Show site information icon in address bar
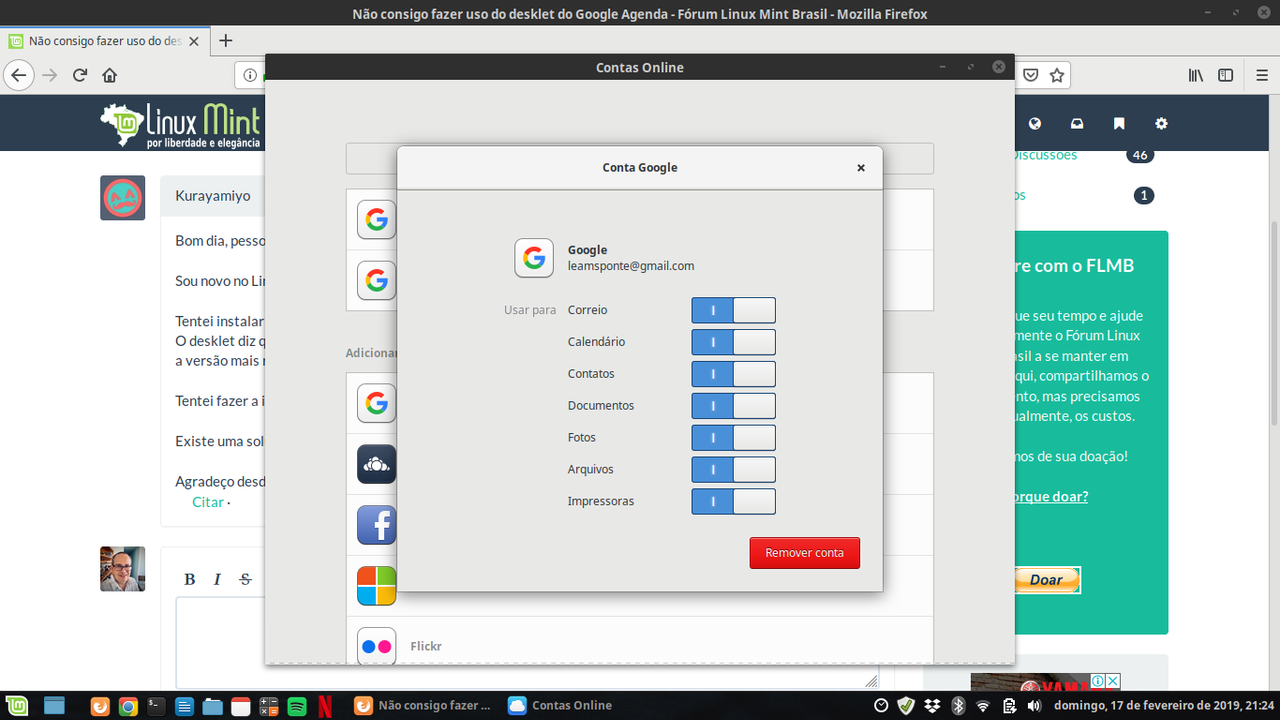The height and width of the screenshot is (720, 1280). click(251, 75)
